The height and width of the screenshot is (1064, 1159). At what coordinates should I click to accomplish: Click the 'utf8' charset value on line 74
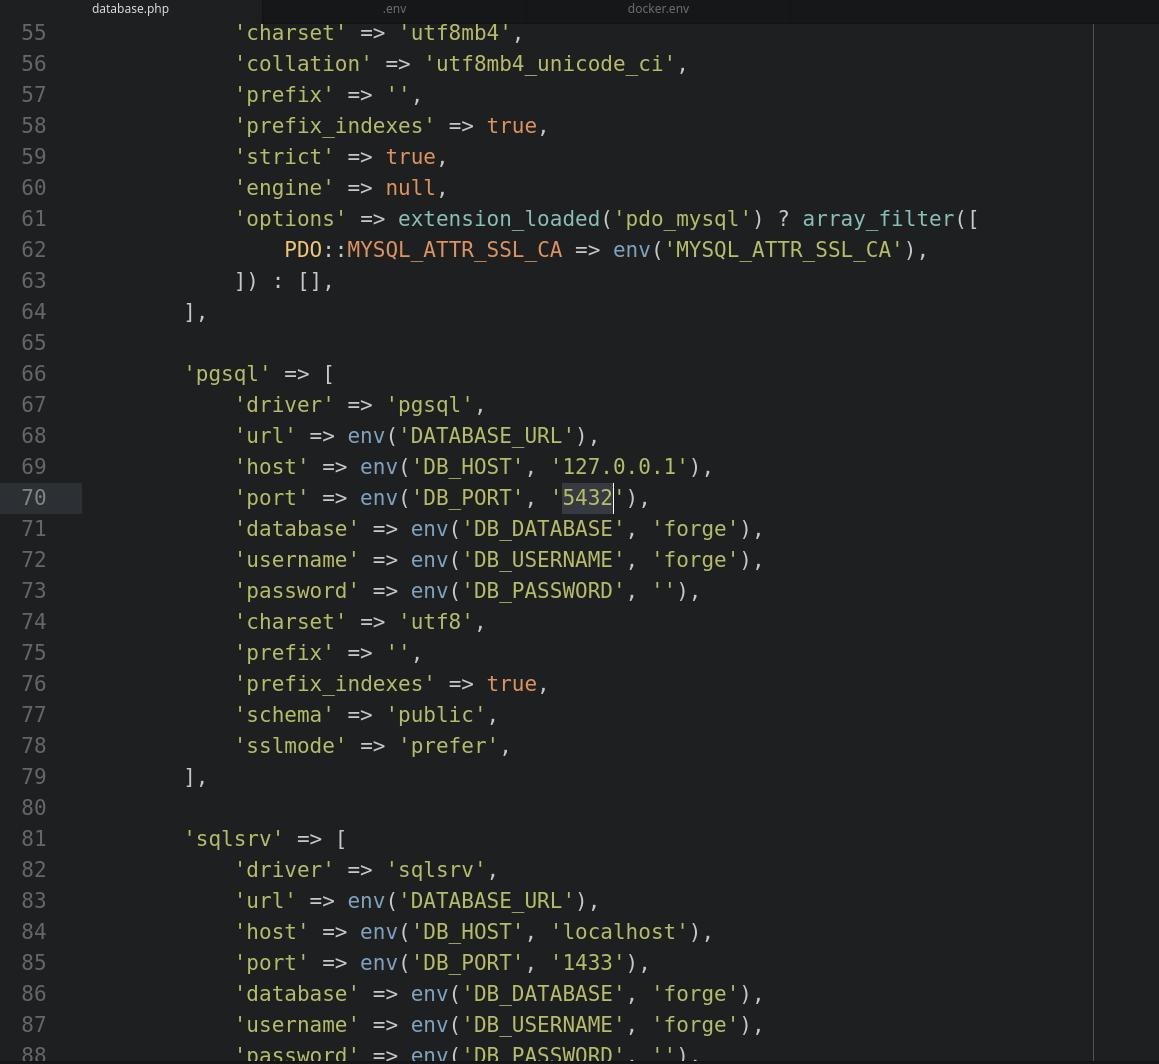coord(435,622)
